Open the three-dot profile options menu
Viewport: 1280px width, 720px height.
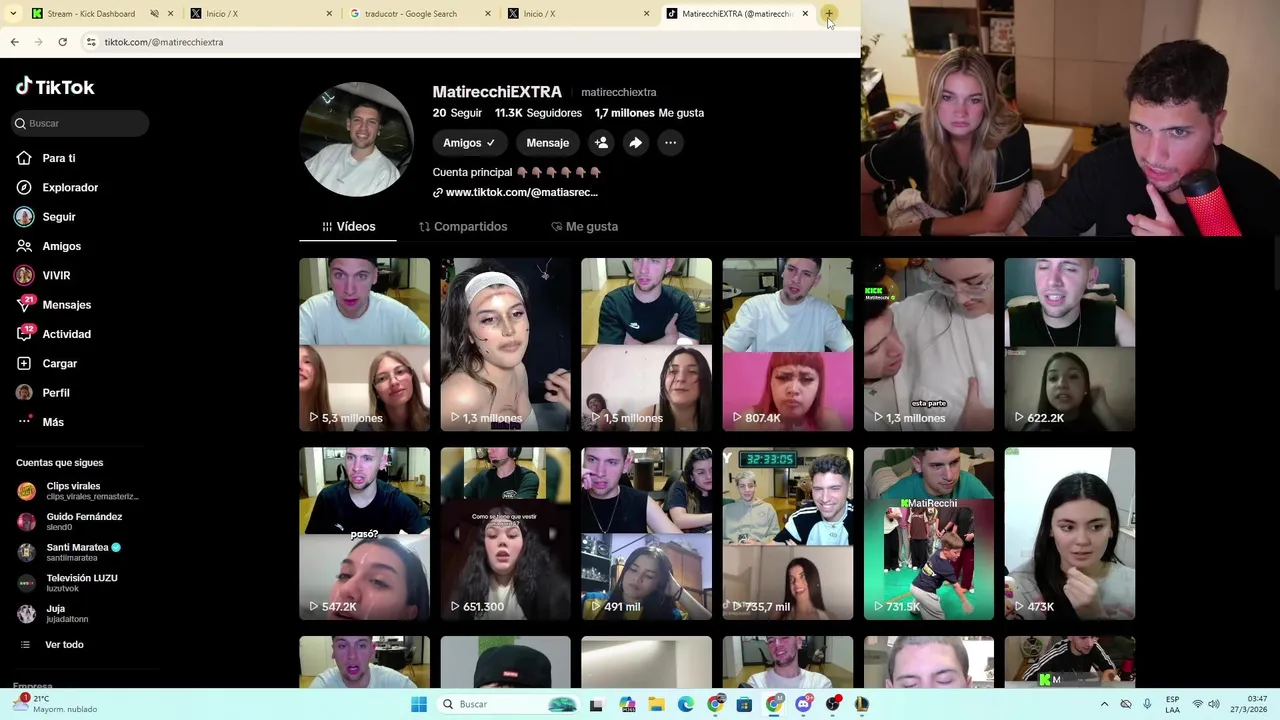tap(670, 143)
